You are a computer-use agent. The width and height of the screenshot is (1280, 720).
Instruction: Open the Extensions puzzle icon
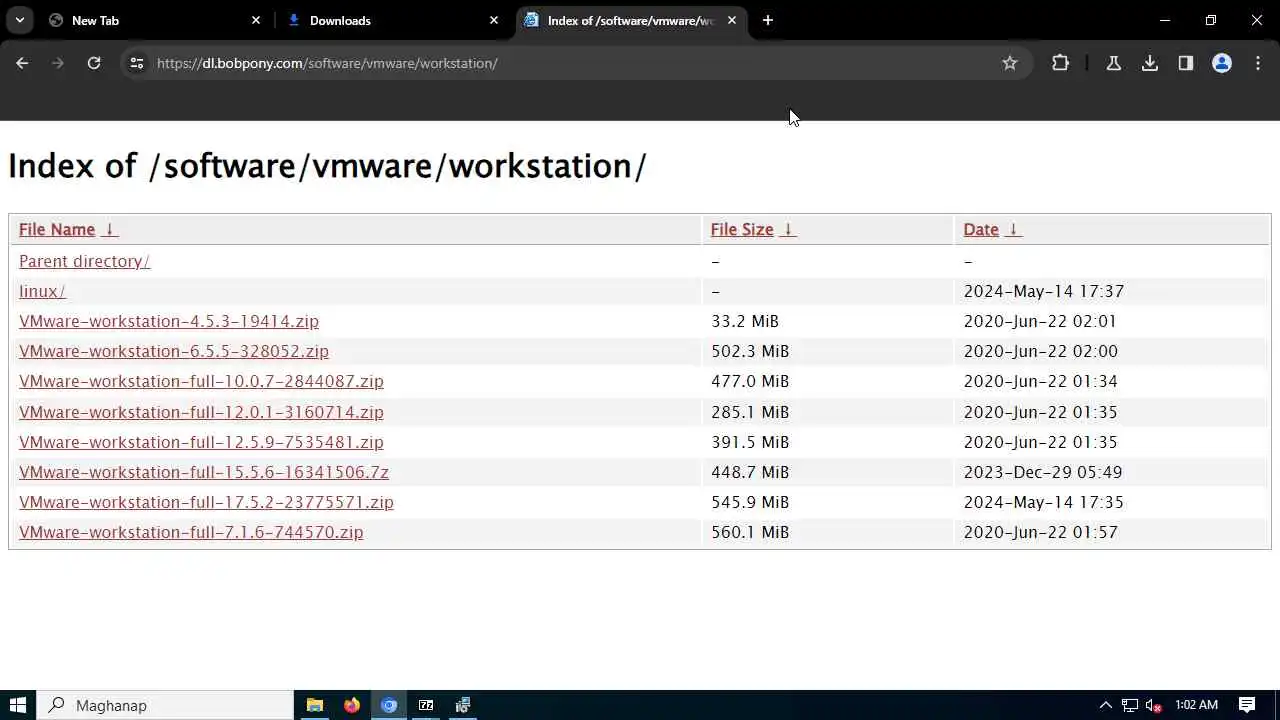pos(1060,63)
